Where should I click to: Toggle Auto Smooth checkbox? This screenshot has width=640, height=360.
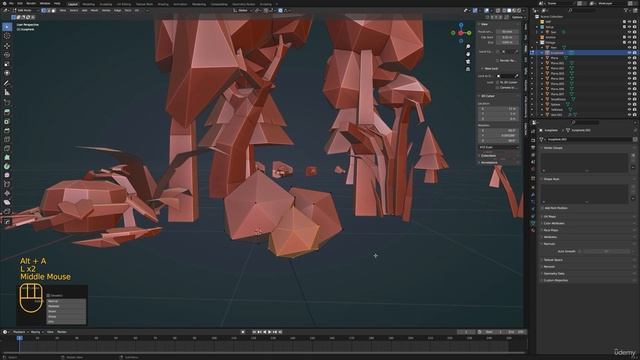click(580, 251)
